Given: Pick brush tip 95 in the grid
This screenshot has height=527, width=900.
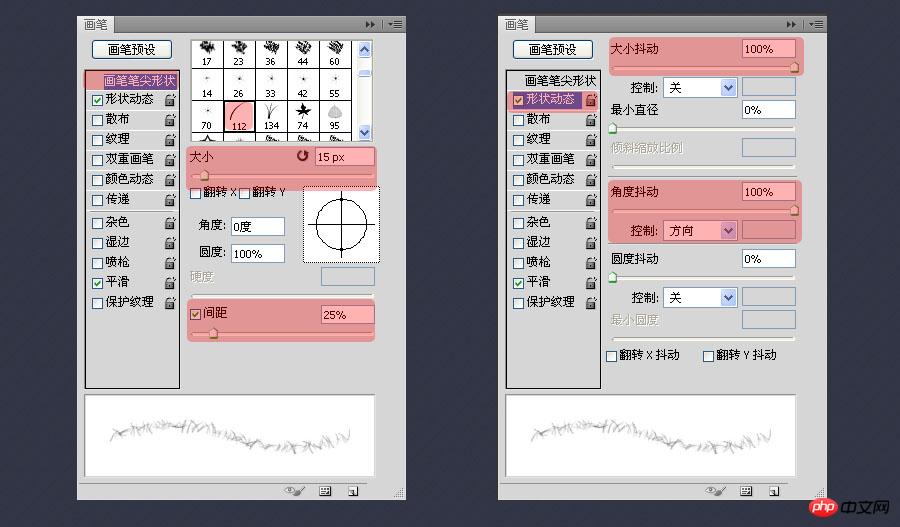Looking at the screenshot, I should coord(335,117).
